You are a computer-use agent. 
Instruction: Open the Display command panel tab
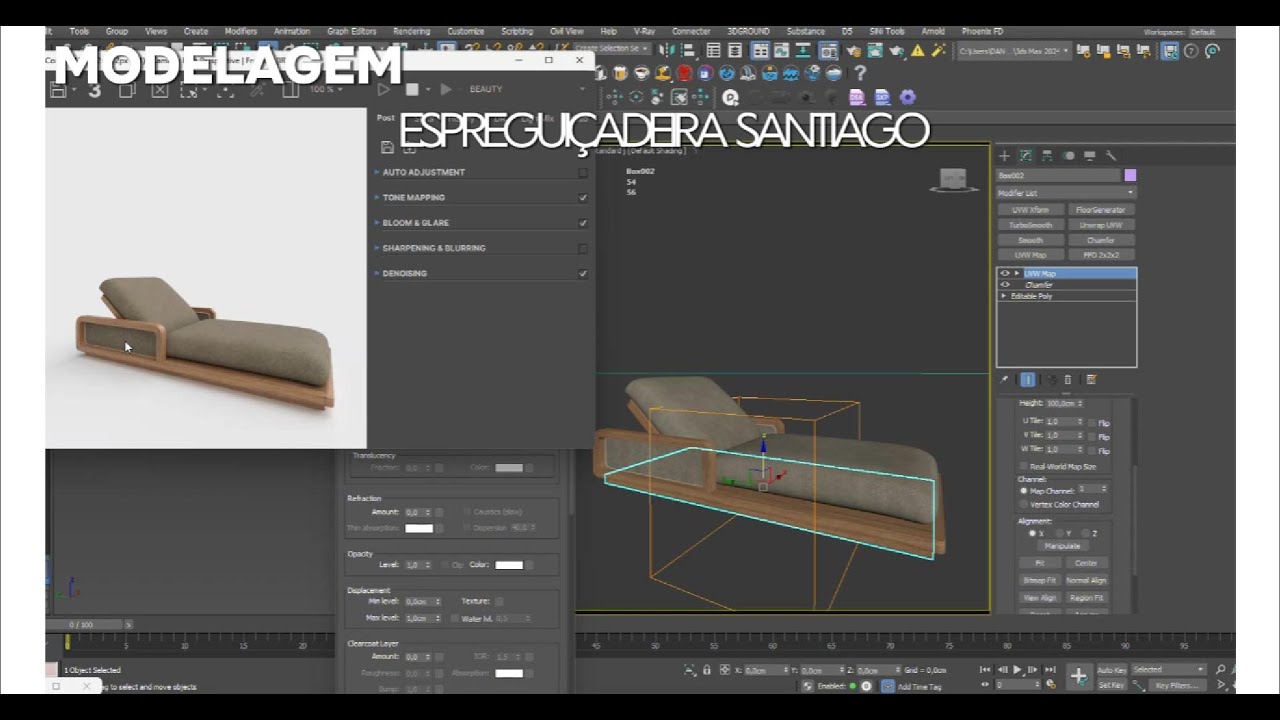[x=1089, y=156]
